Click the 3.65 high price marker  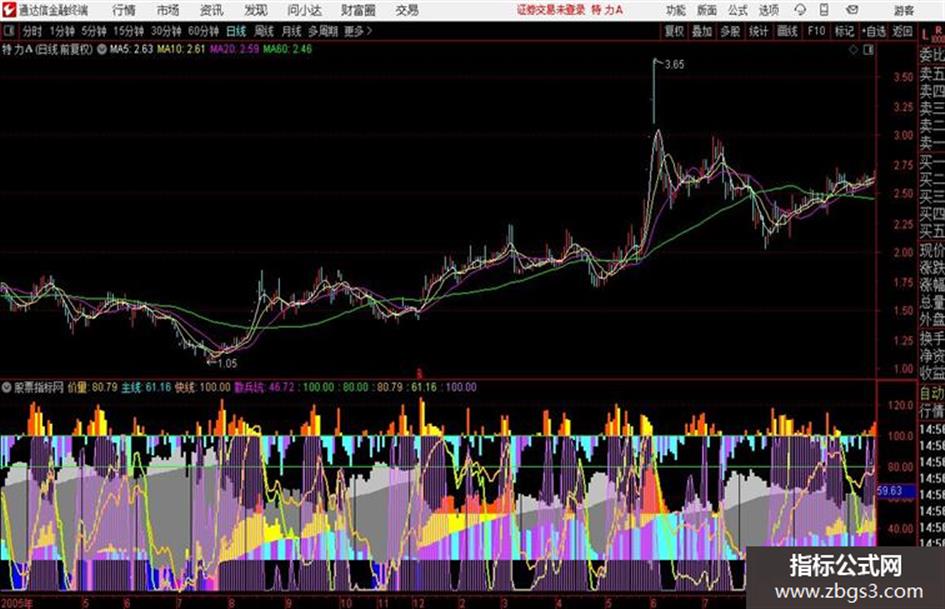674,64
